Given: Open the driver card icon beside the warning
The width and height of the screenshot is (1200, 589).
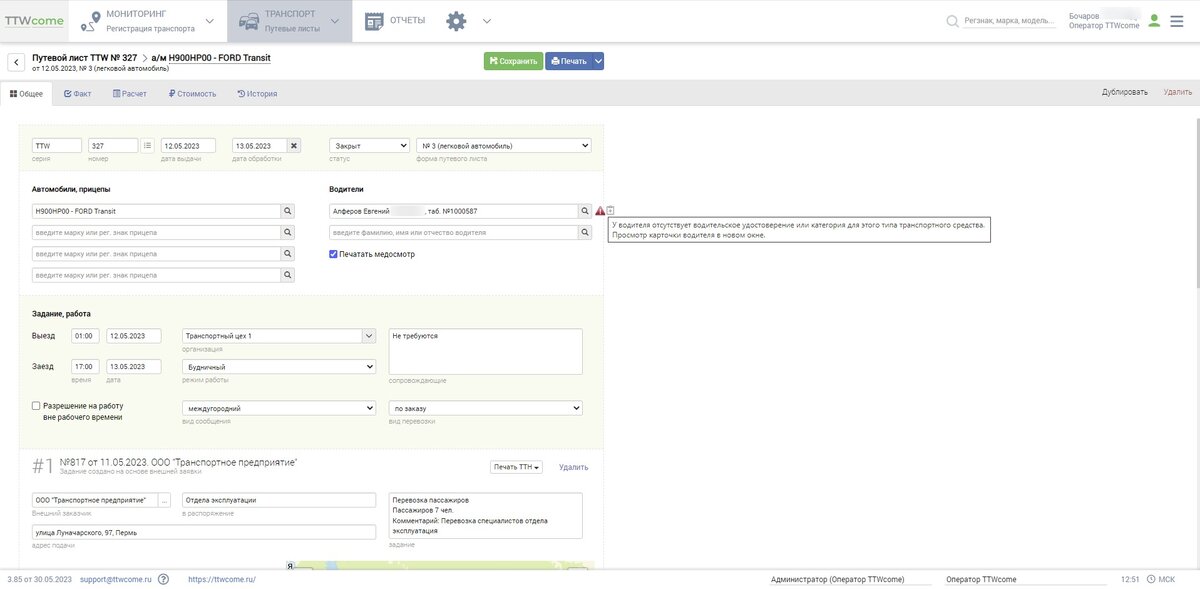Looking at the screenshot, I should pos(611,210).
